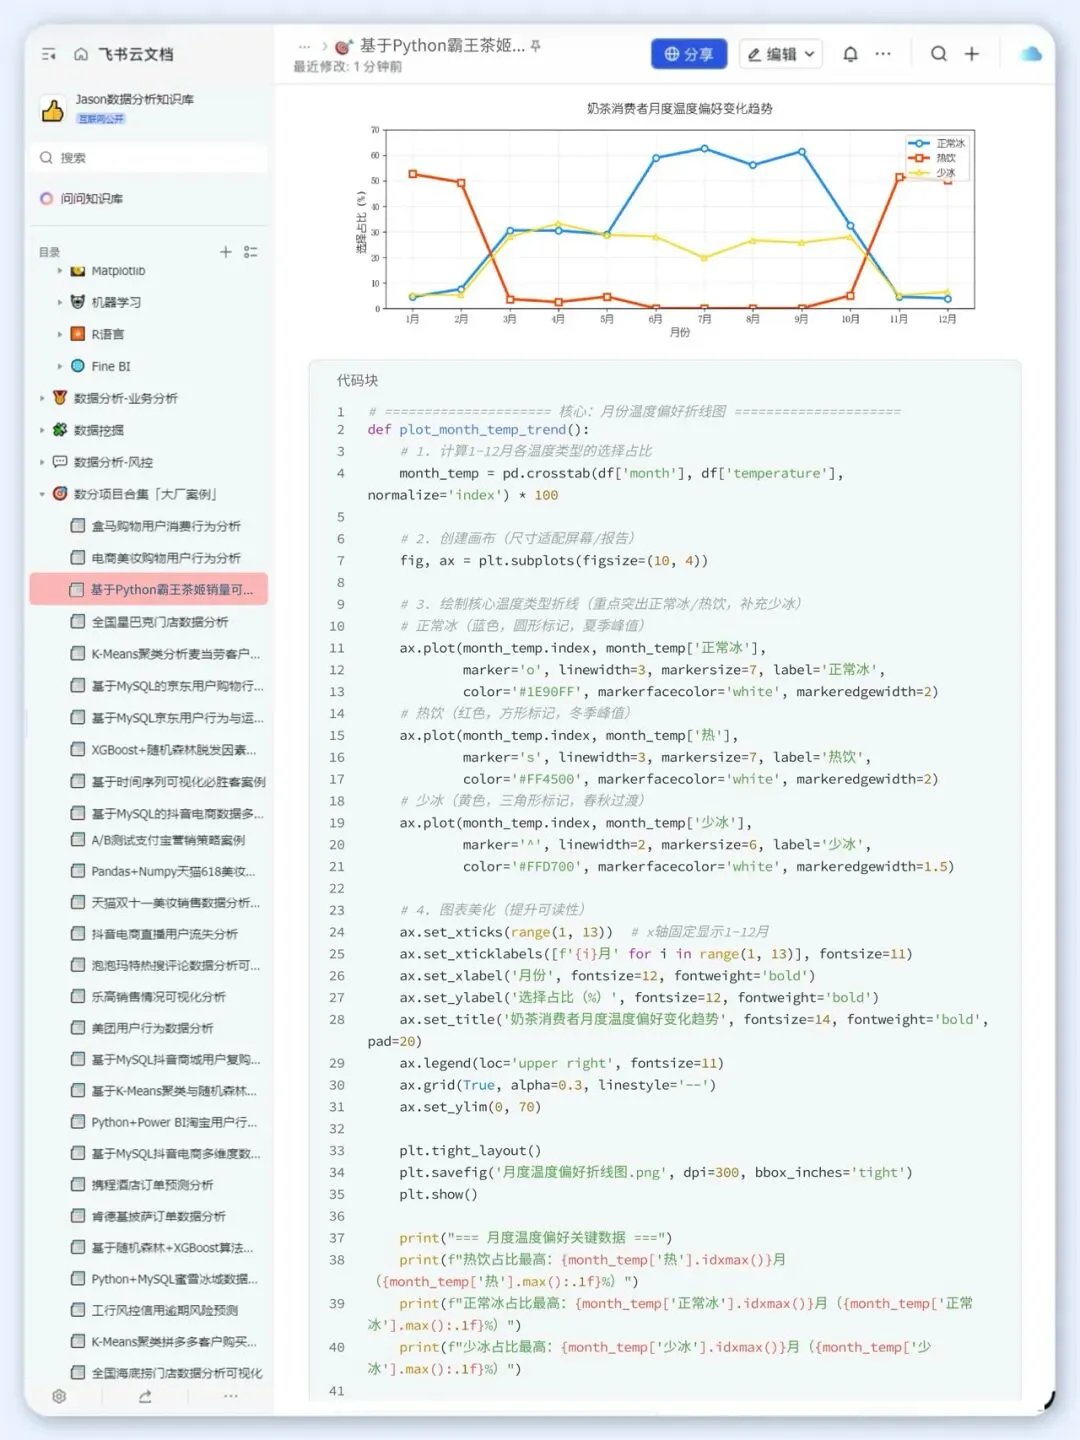
Task: Open 基于随机森林+XGBoost算法 document
Action: [x=173, y=1248]
